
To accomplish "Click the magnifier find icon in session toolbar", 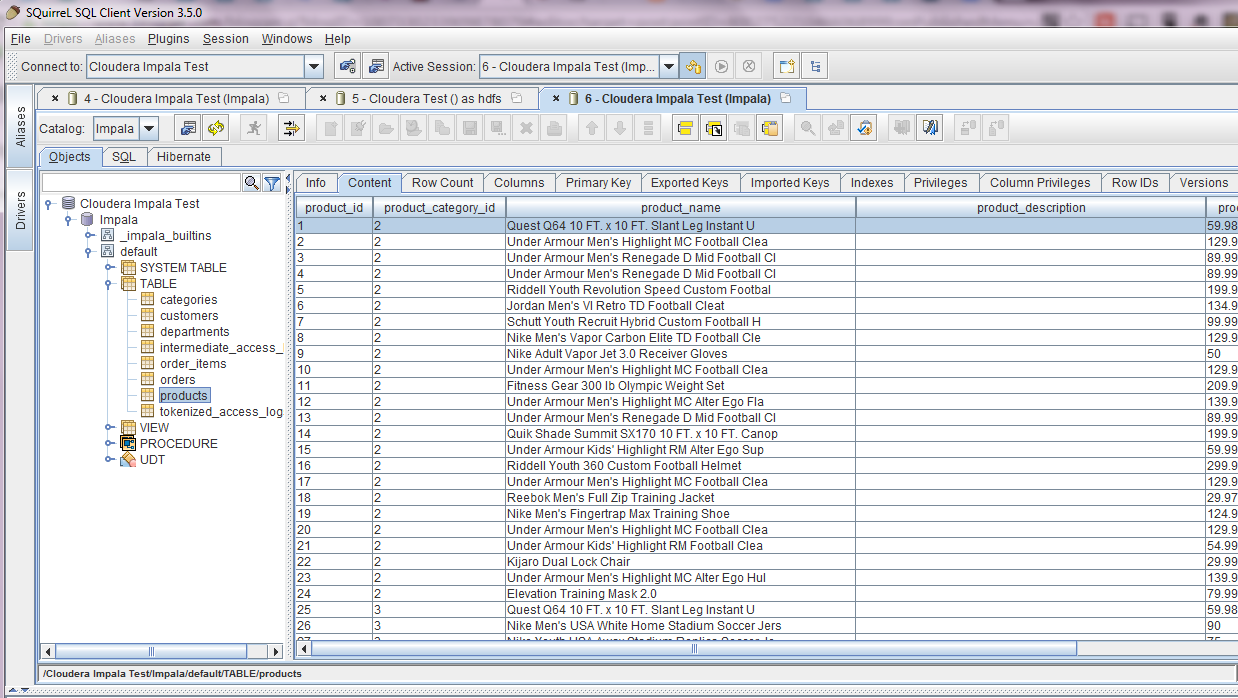I will (808, 128).
